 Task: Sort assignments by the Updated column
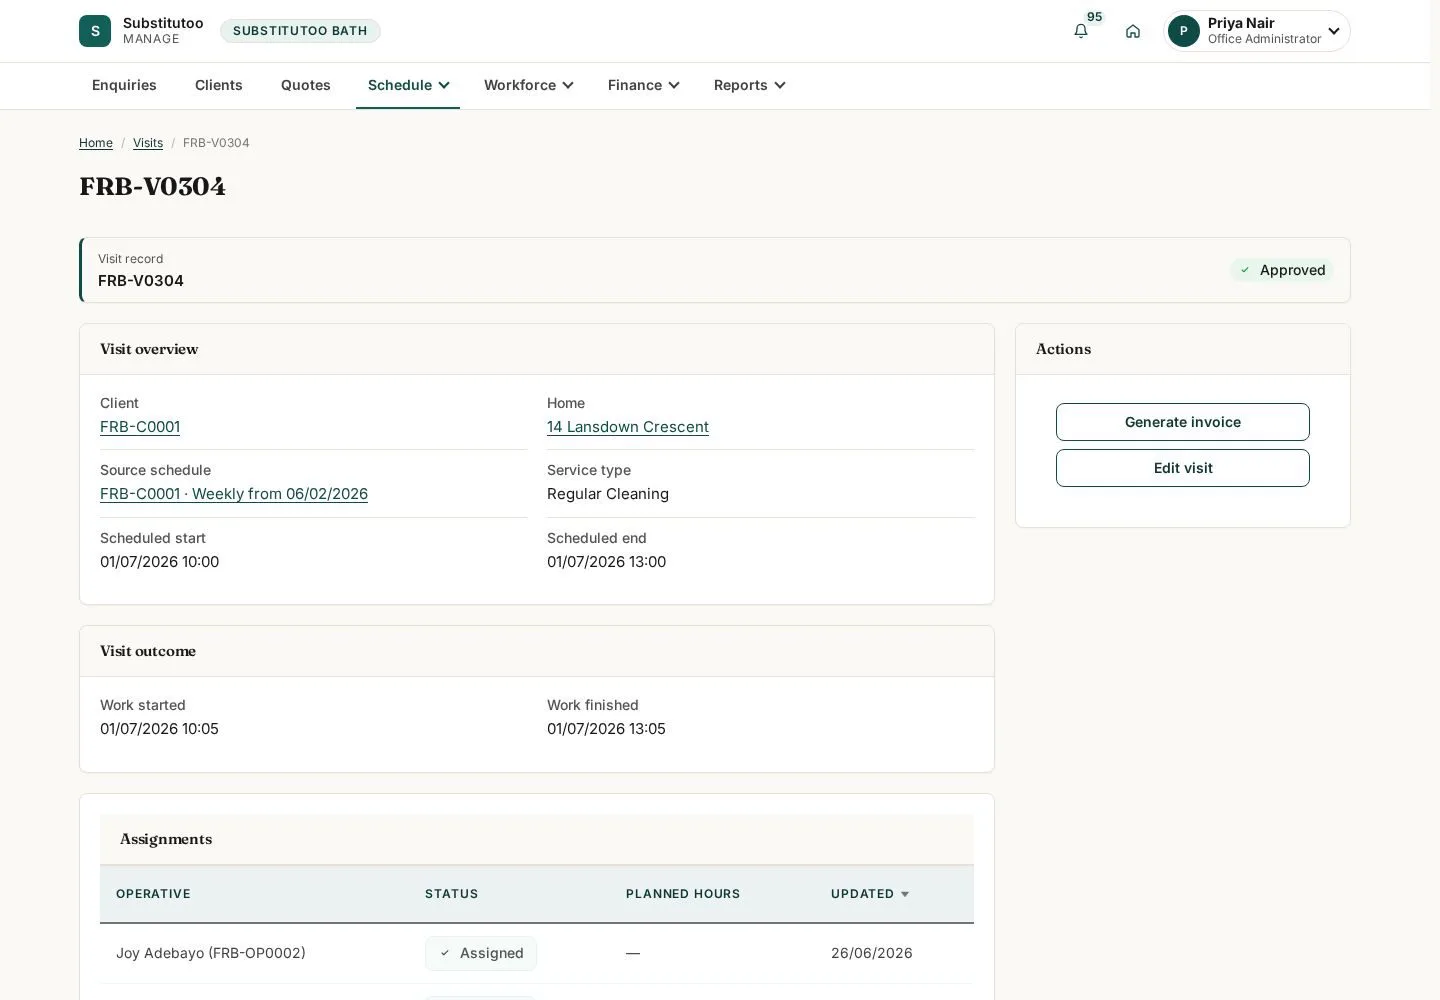coord(870,894)
